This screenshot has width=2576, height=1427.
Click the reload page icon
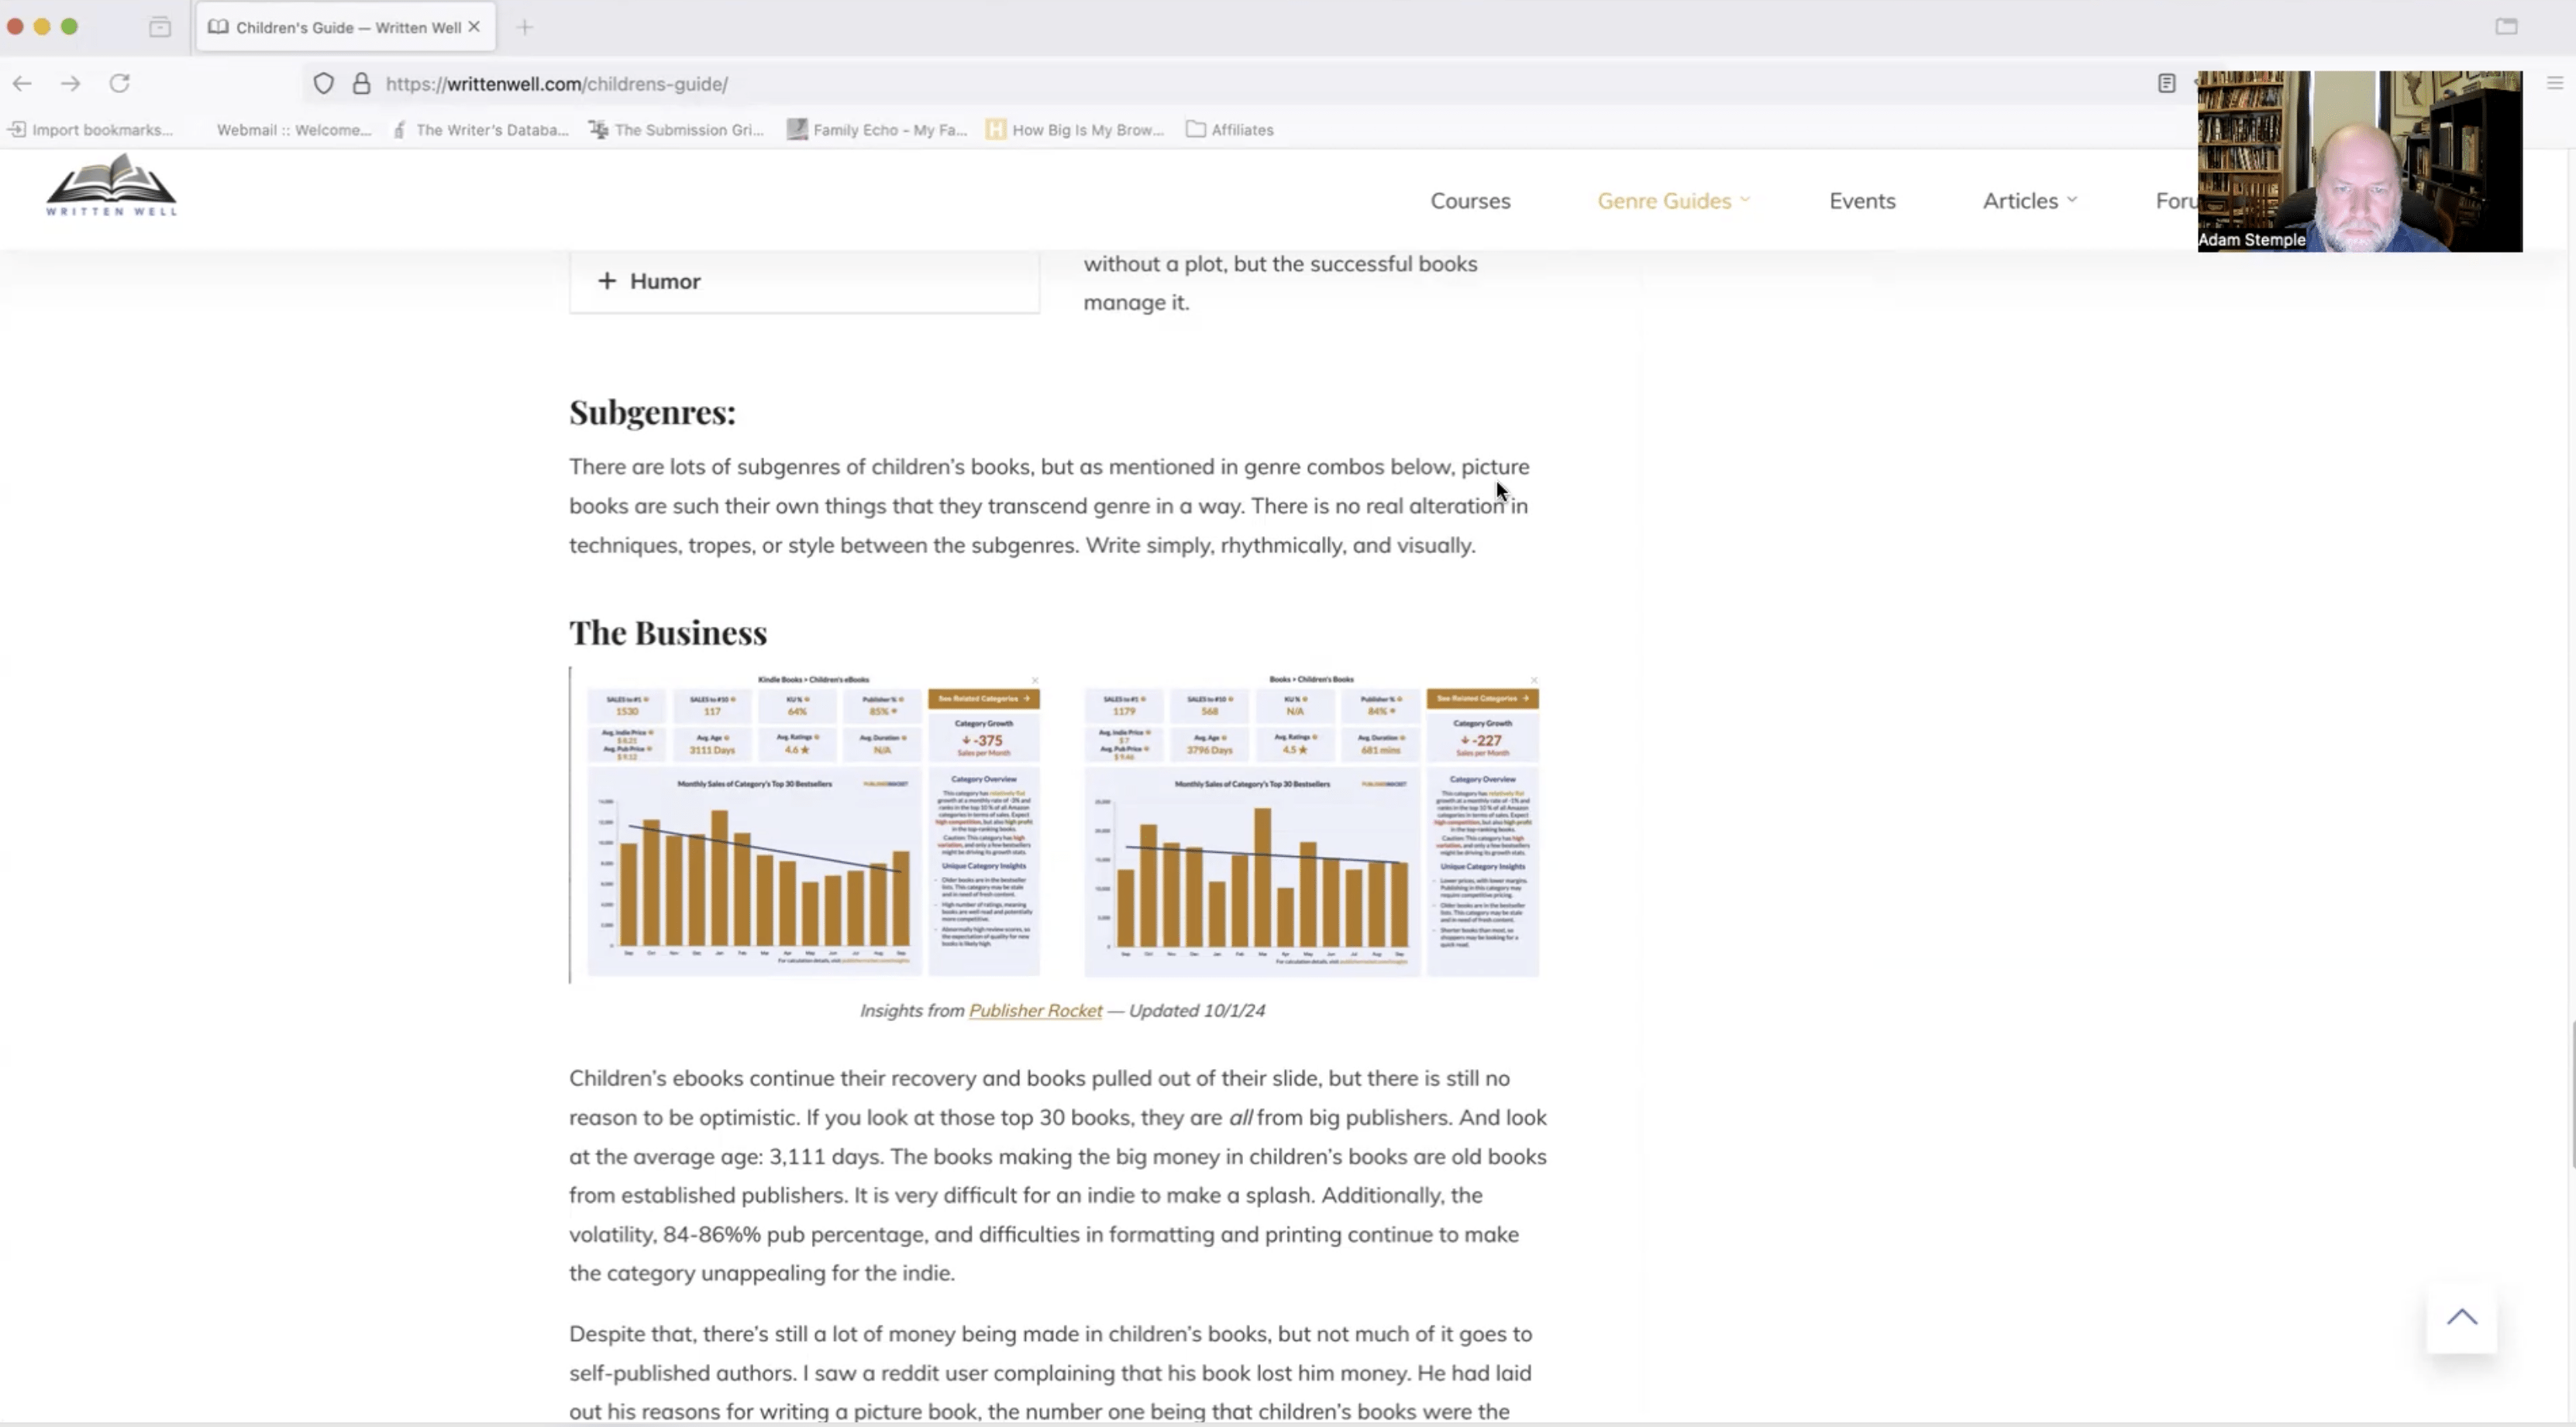(119, 83)
